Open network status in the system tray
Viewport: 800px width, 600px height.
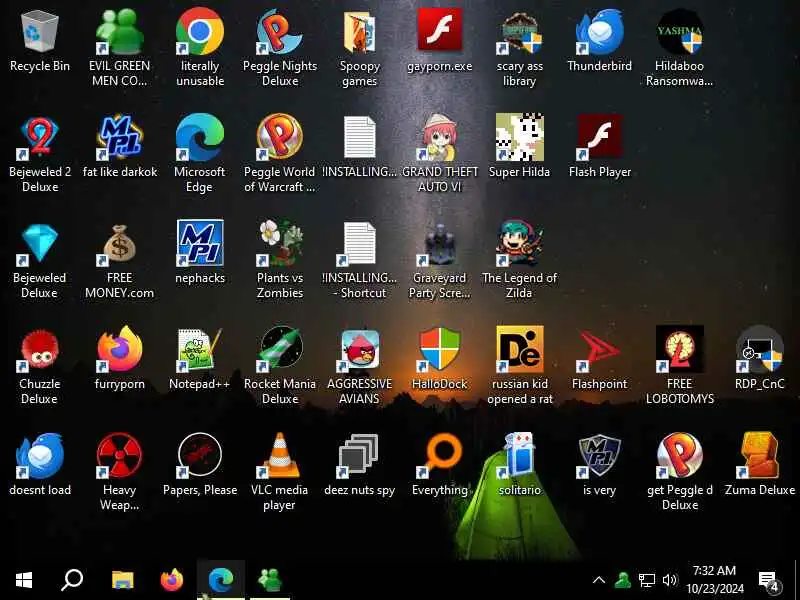(x=646, y=580)
